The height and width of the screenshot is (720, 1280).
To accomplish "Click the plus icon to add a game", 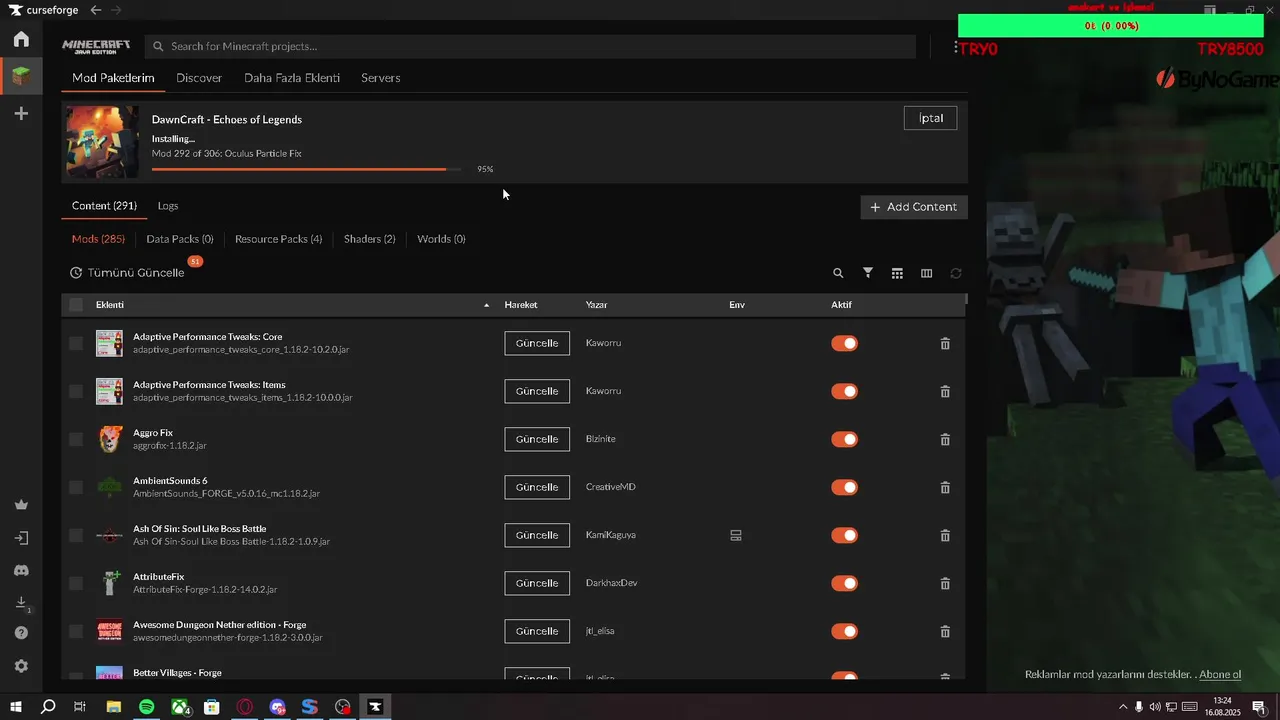I will 21,114.
